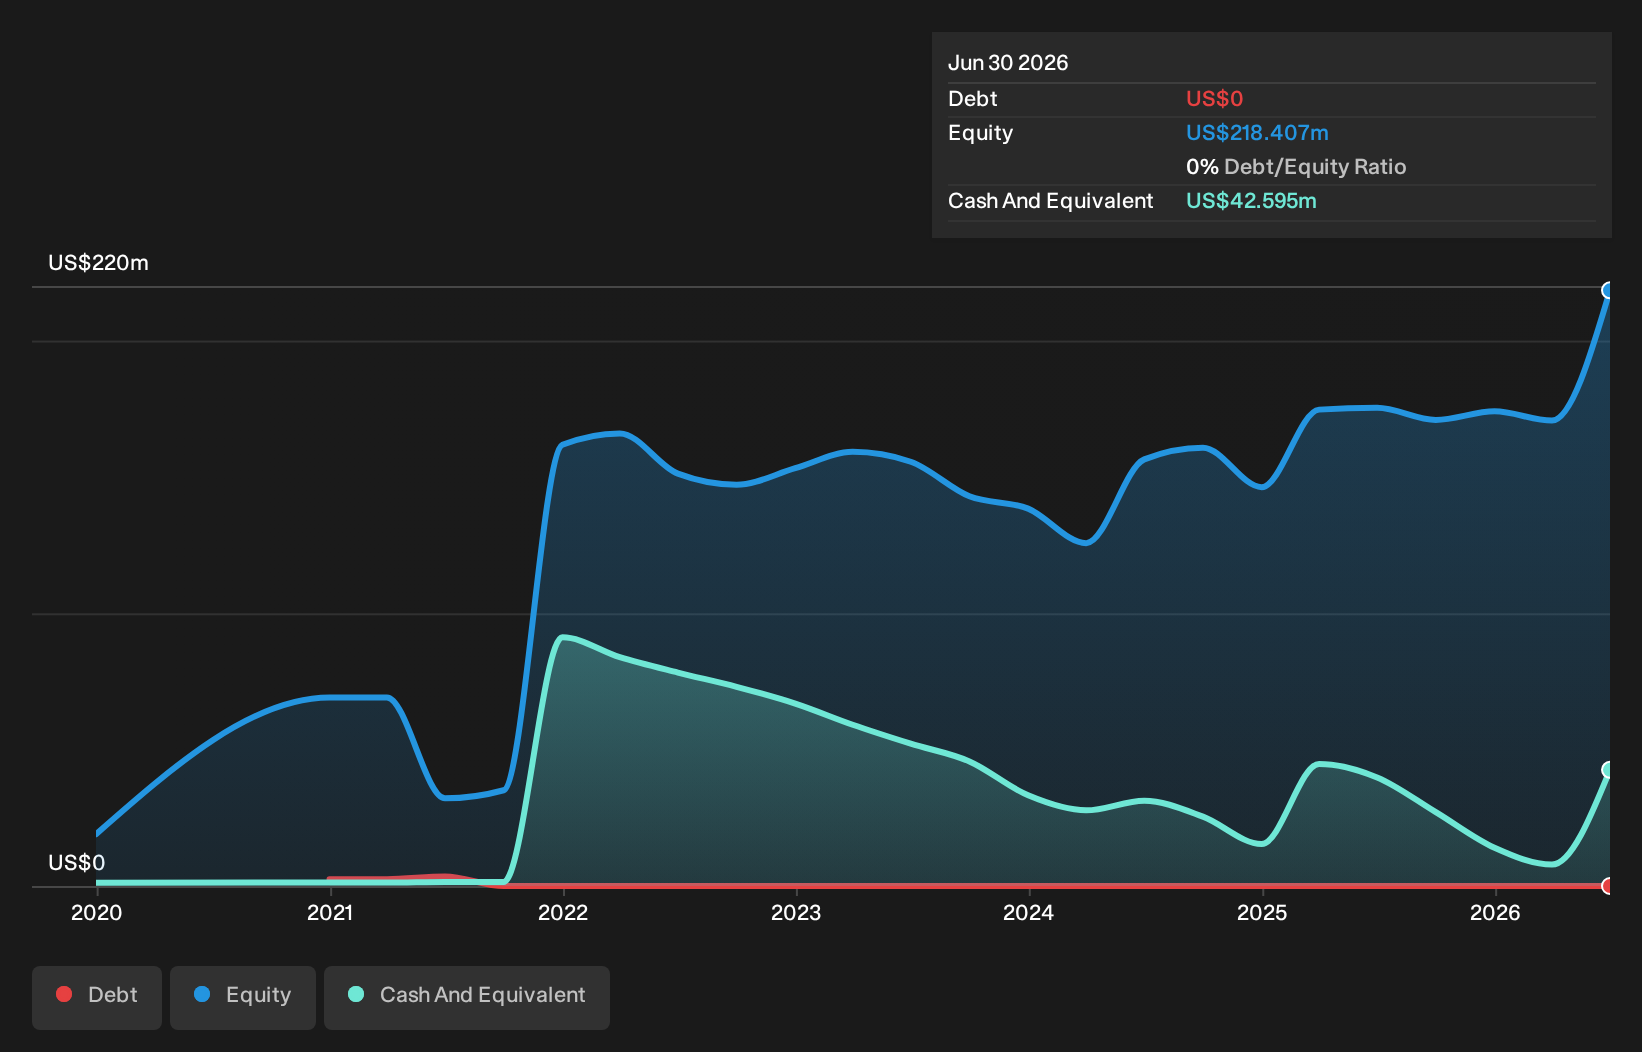Click the US$42.595m cash value
1642x1052 pixels.
(1251, 201)
